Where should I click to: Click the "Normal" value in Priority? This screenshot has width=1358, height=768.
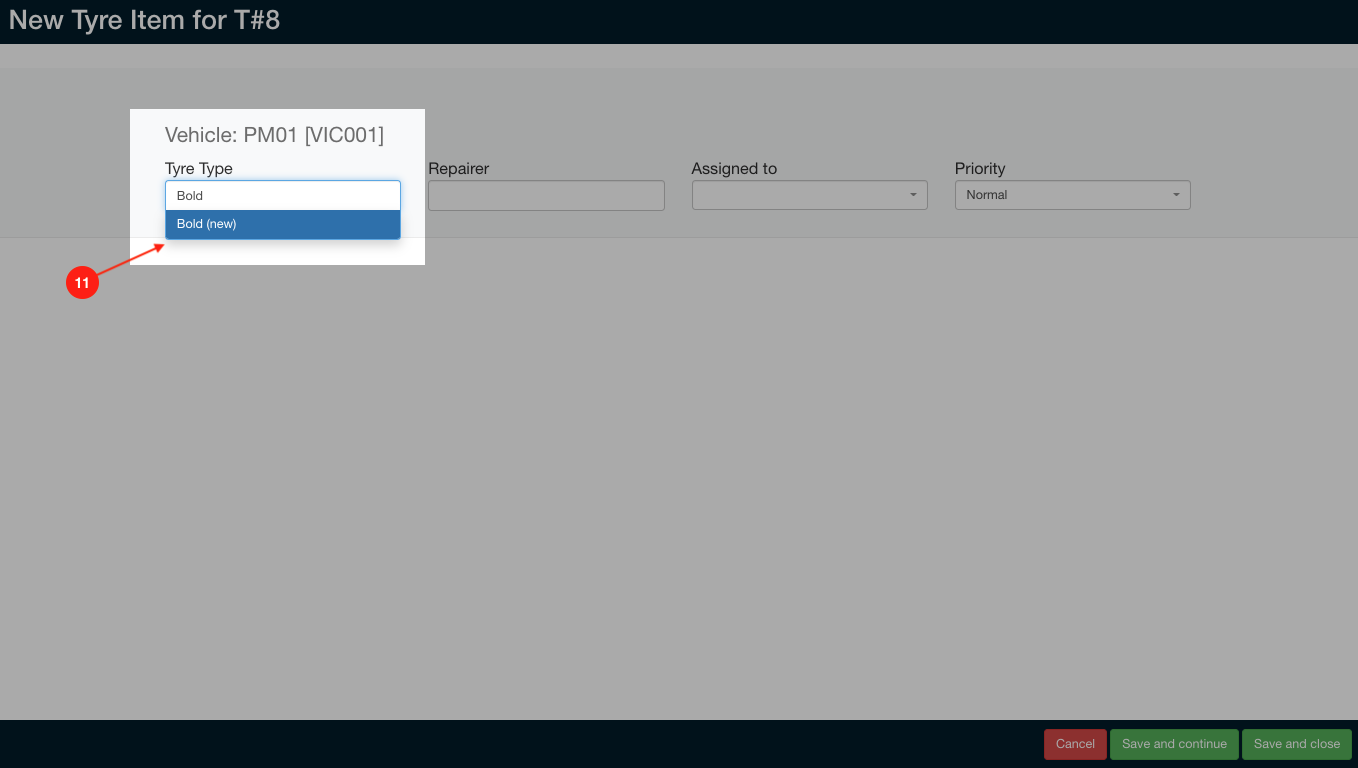pyautogui.click(x=987, y=195)
